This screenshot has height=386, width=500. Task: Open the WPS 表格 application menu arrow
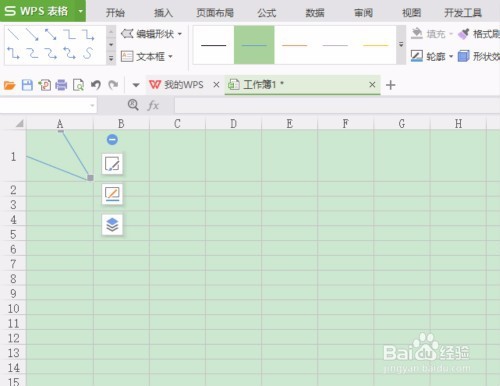point(80,11)
